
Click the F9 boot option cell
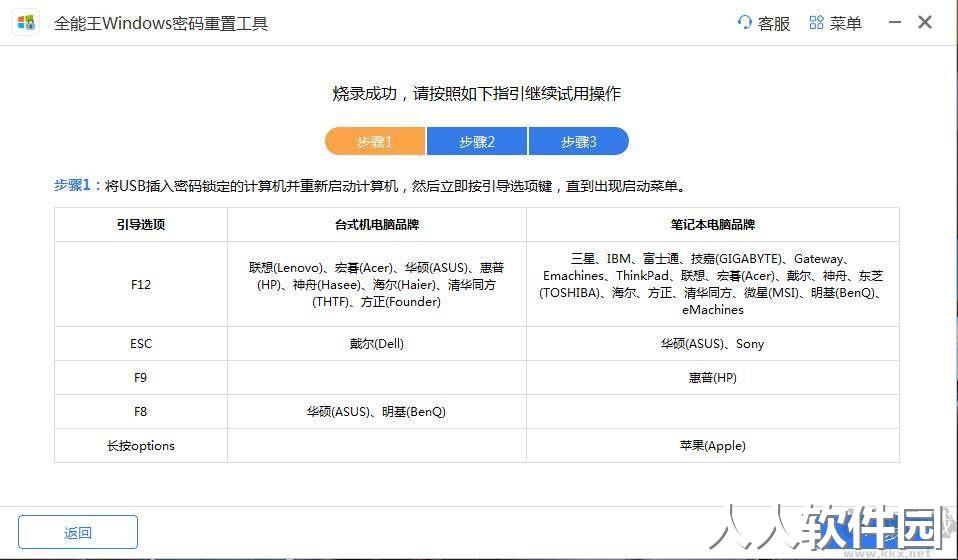click(141, 377)
